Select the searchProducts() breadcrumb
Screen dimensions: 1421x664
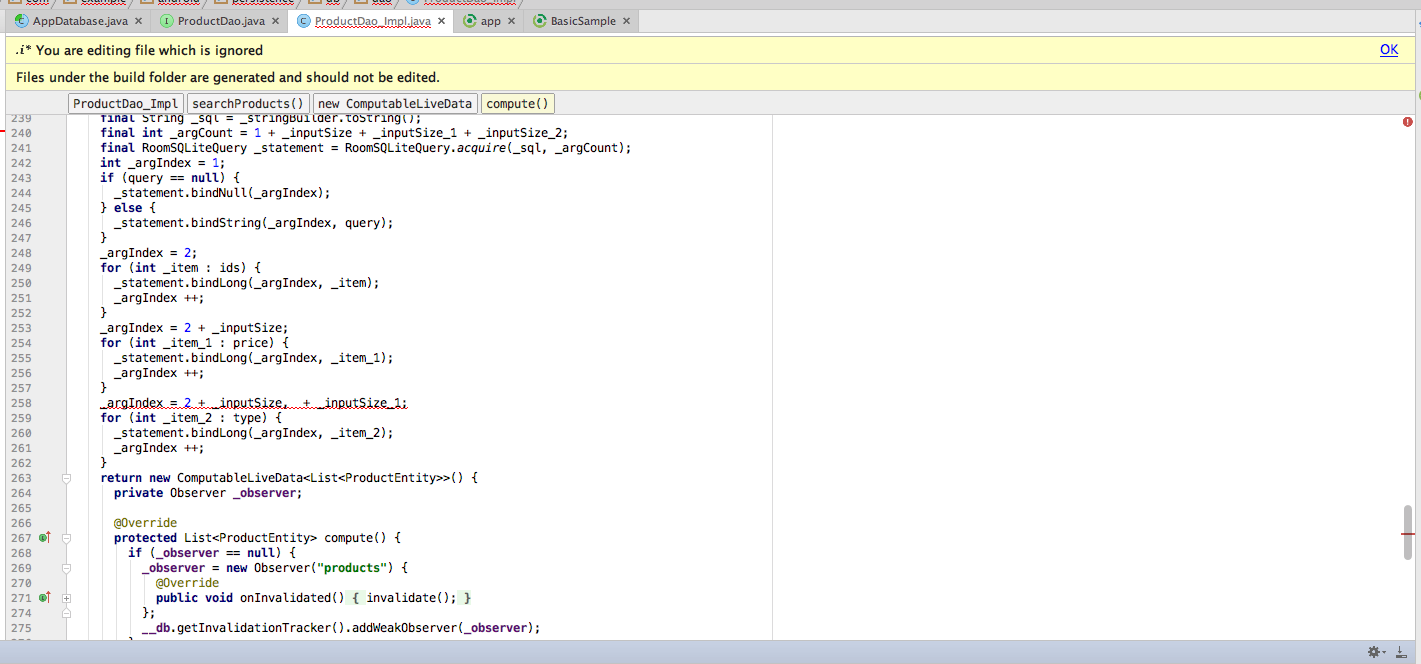pos(247,104)
